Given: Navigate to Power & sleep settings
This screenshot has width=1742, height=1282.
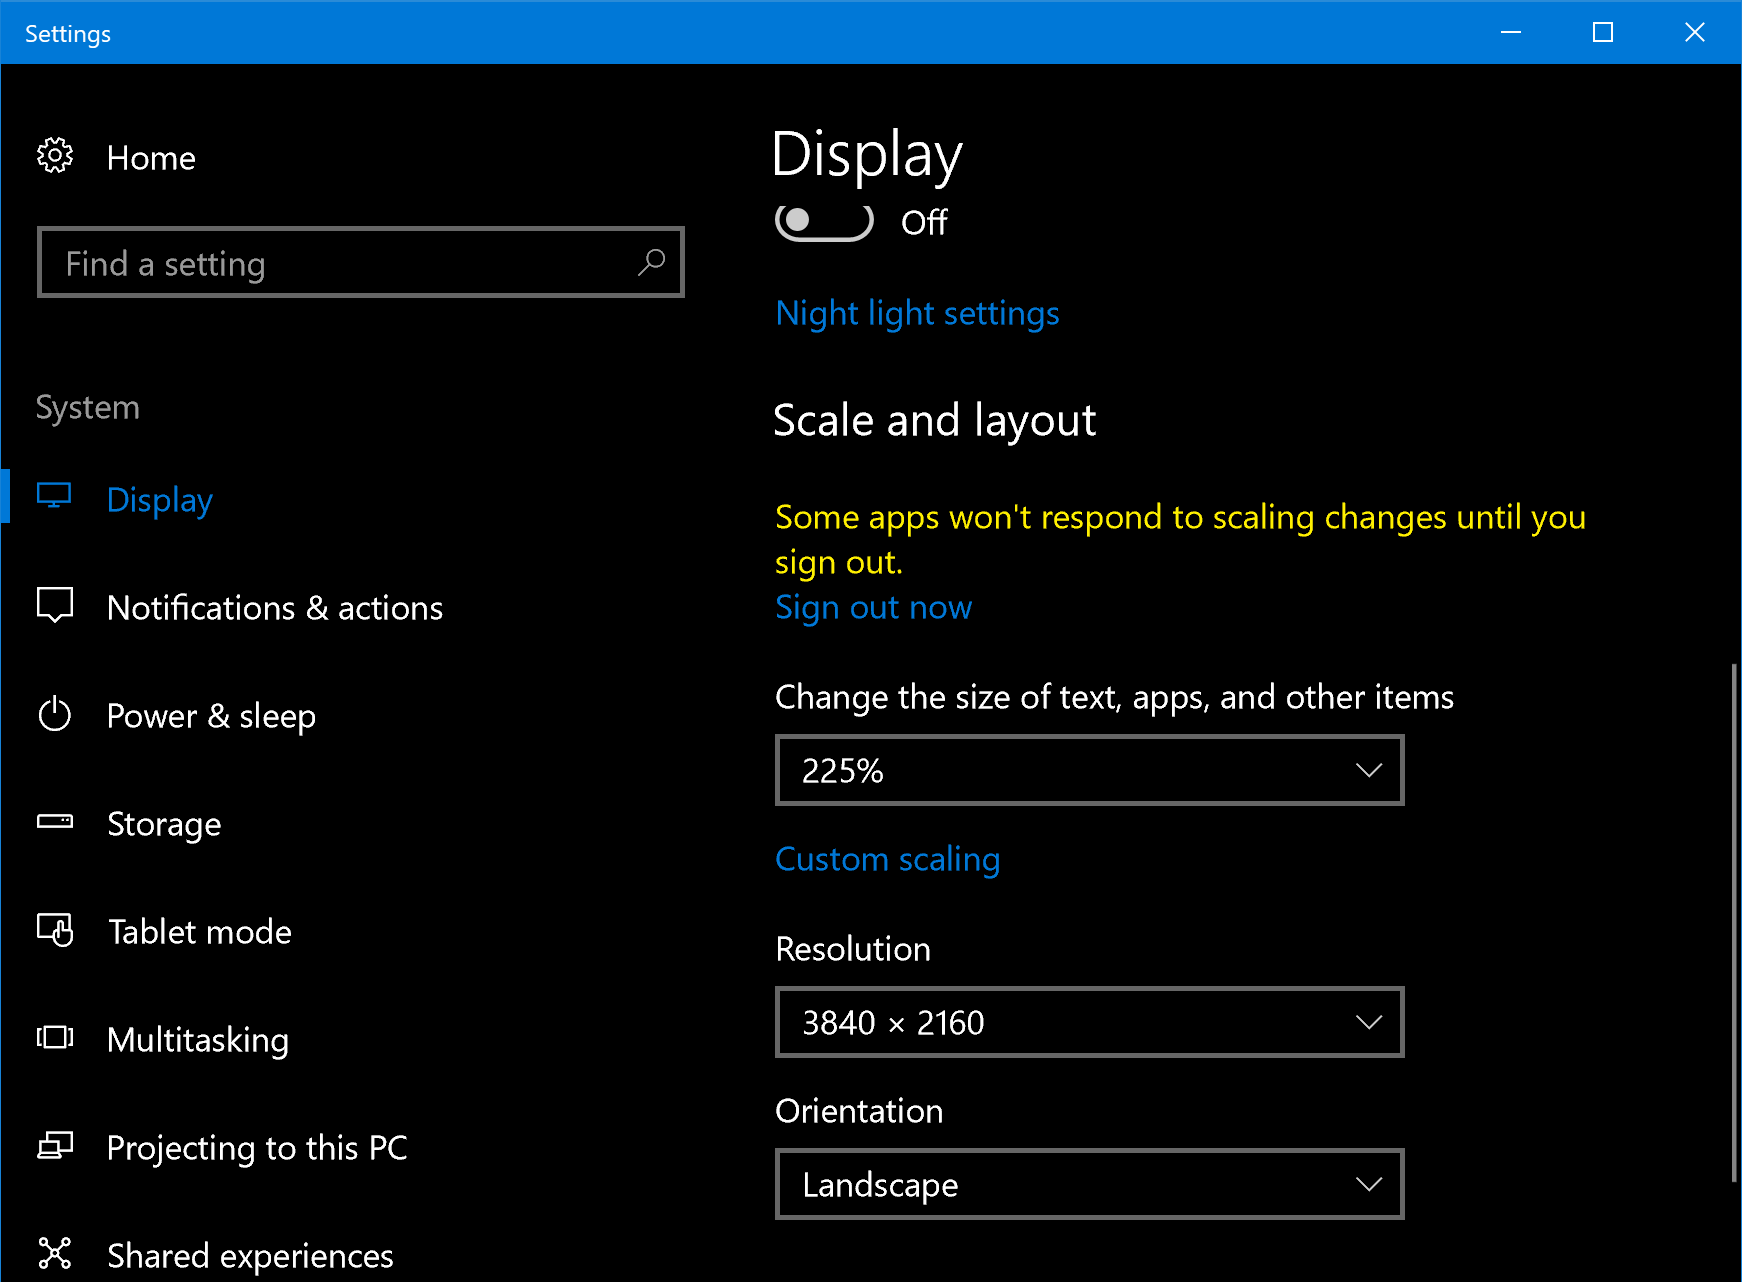Looking at the screenshot, I should [210, 714].
